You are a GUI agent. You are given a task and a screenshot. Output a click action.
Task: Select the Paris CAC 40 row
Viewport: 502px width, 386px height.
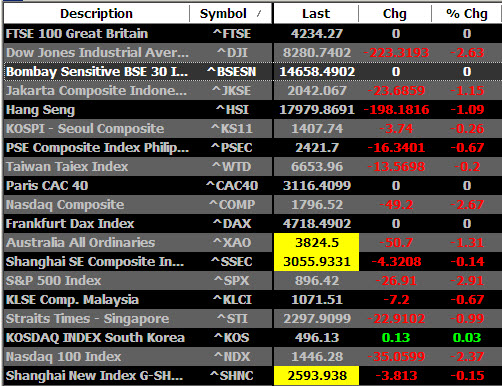[253, 186]
